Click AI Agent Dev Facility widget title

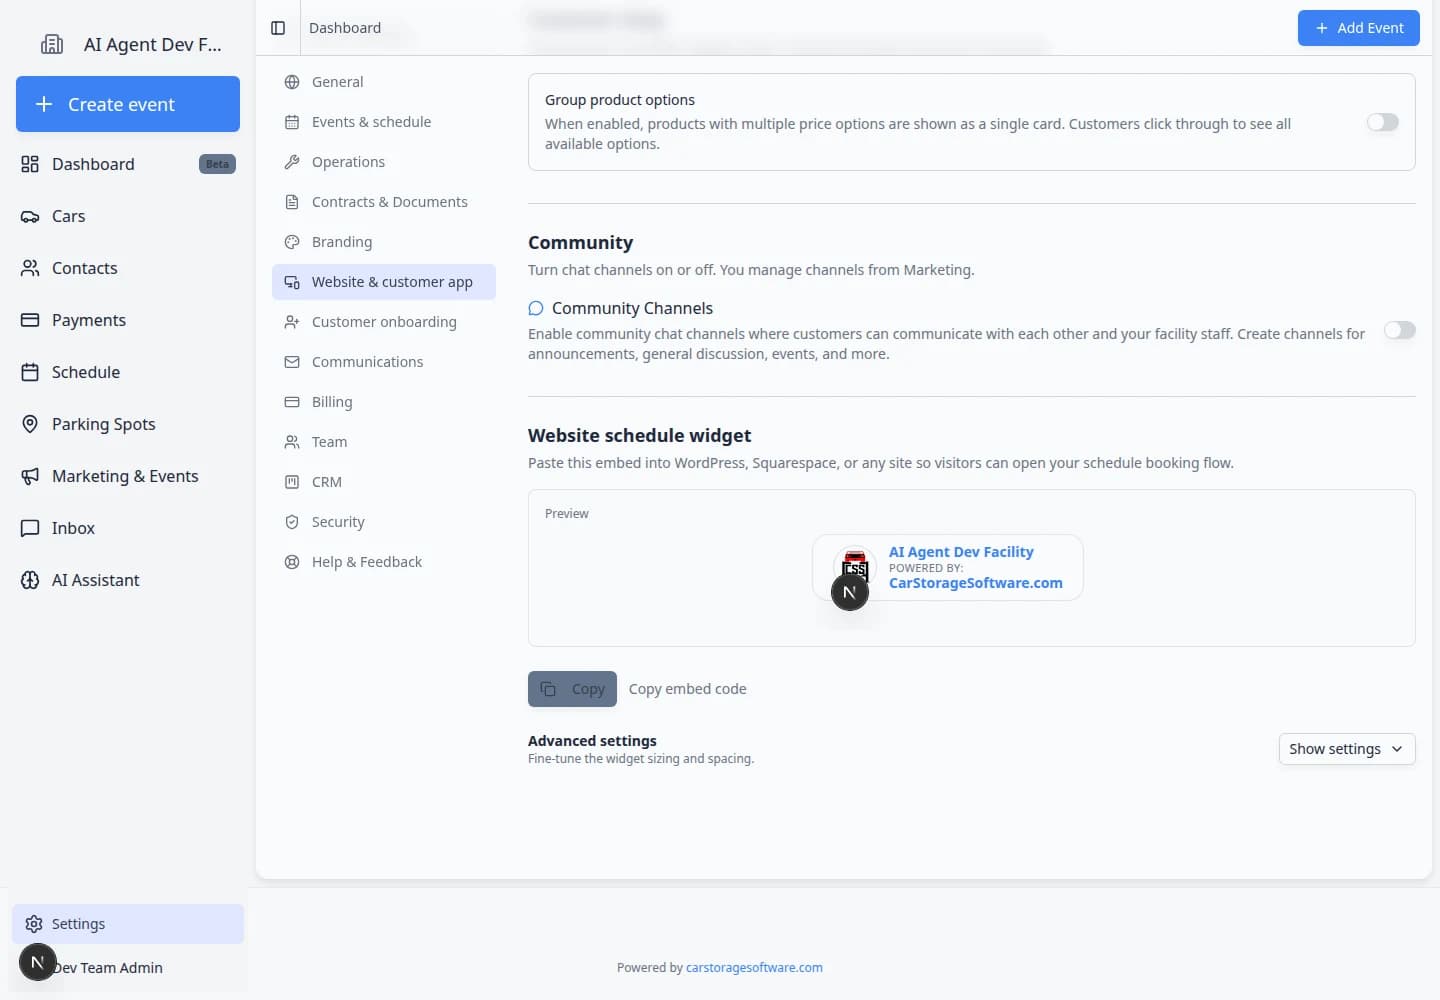(x=961, y=552)
